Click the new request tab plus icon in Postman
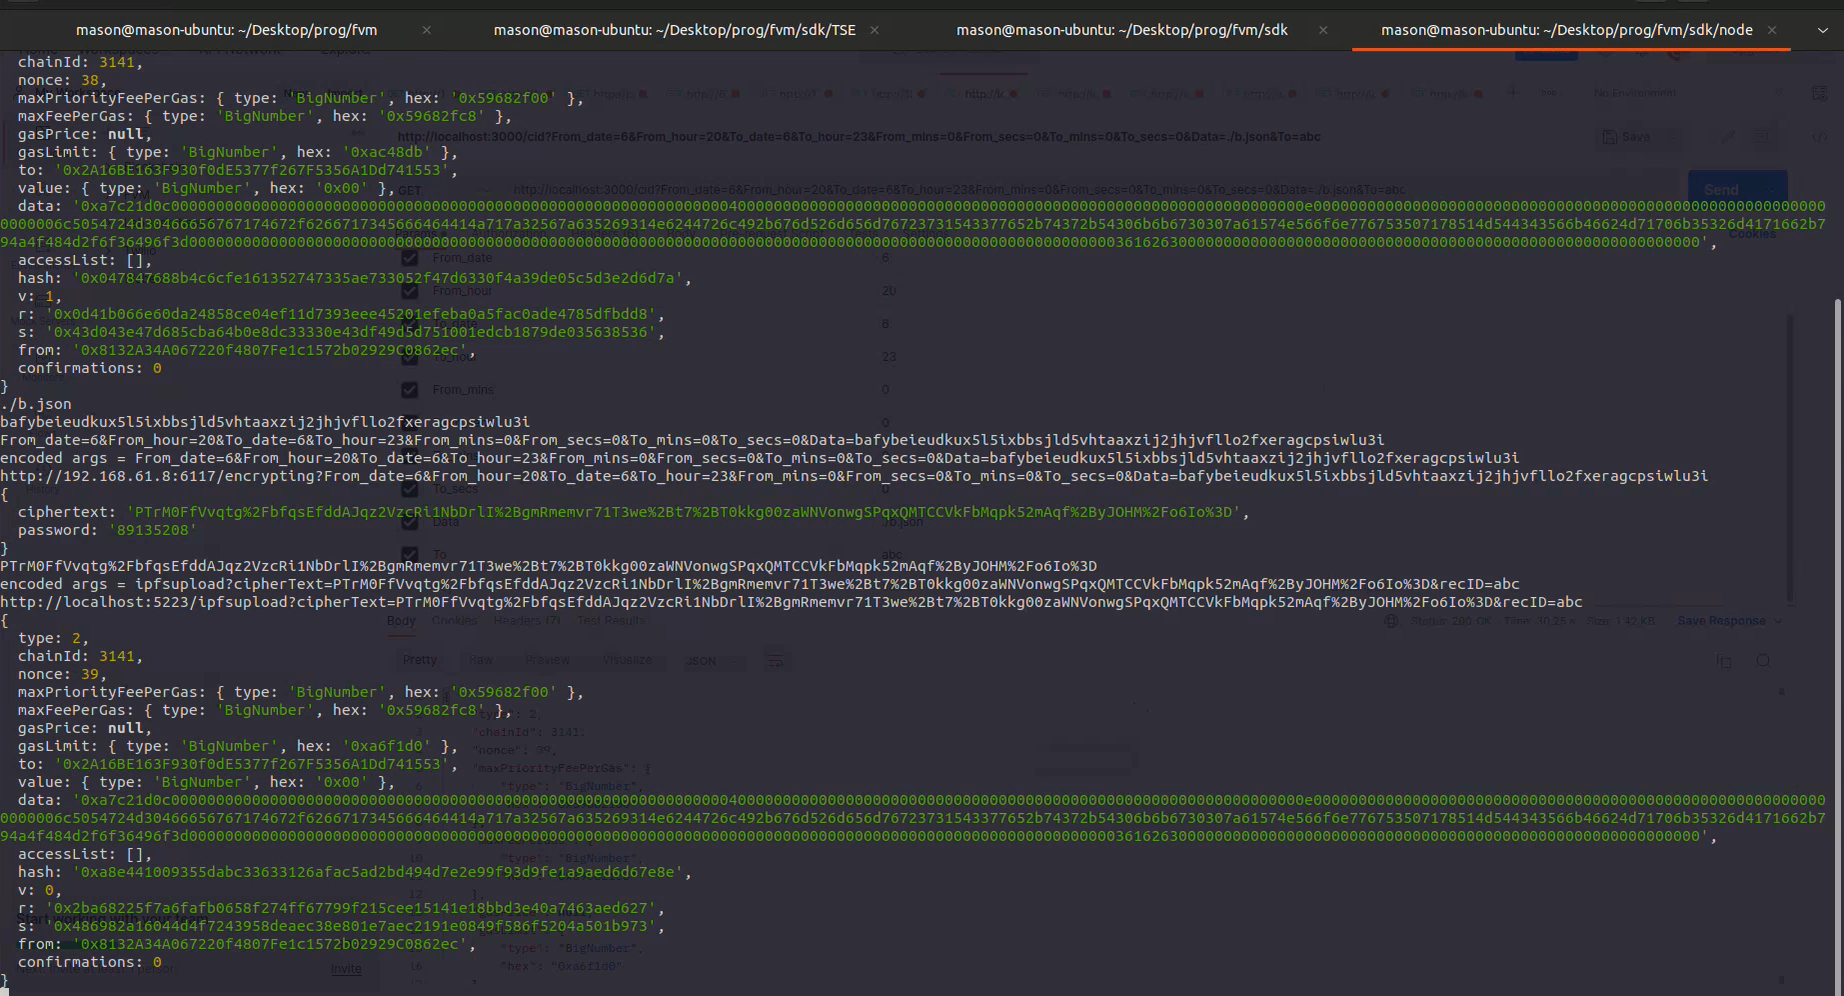This screenshot has width=1844, height=996. [1512, 93]
